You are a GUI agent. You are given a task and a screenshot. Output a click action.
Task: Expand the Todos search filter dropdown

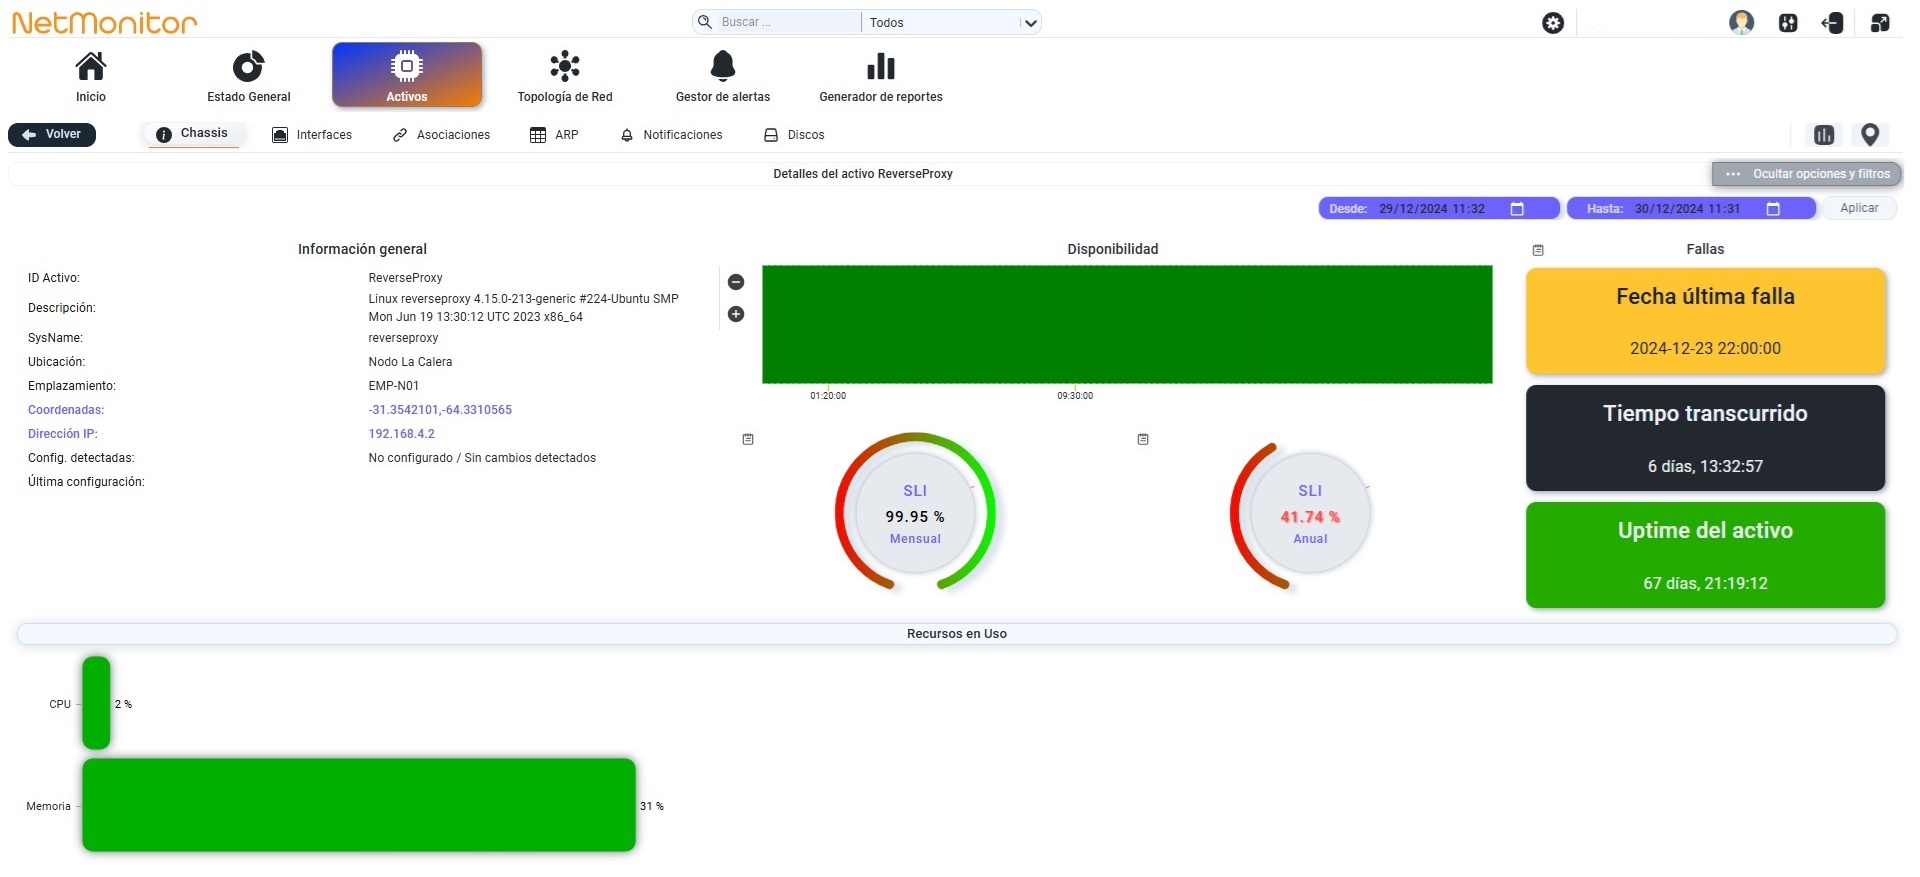[951, 22]
